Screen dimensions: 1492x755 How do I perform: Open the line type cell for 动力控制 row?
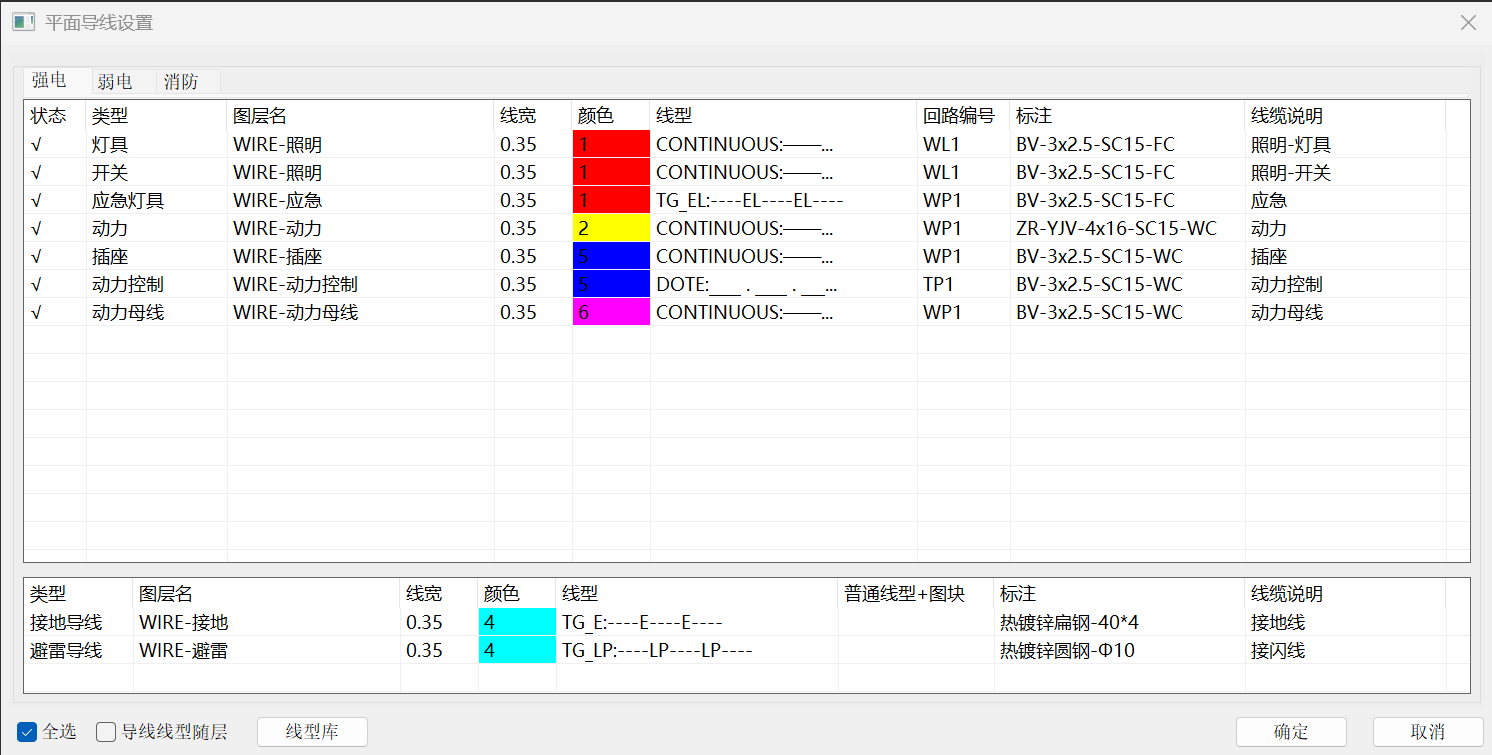783,285
